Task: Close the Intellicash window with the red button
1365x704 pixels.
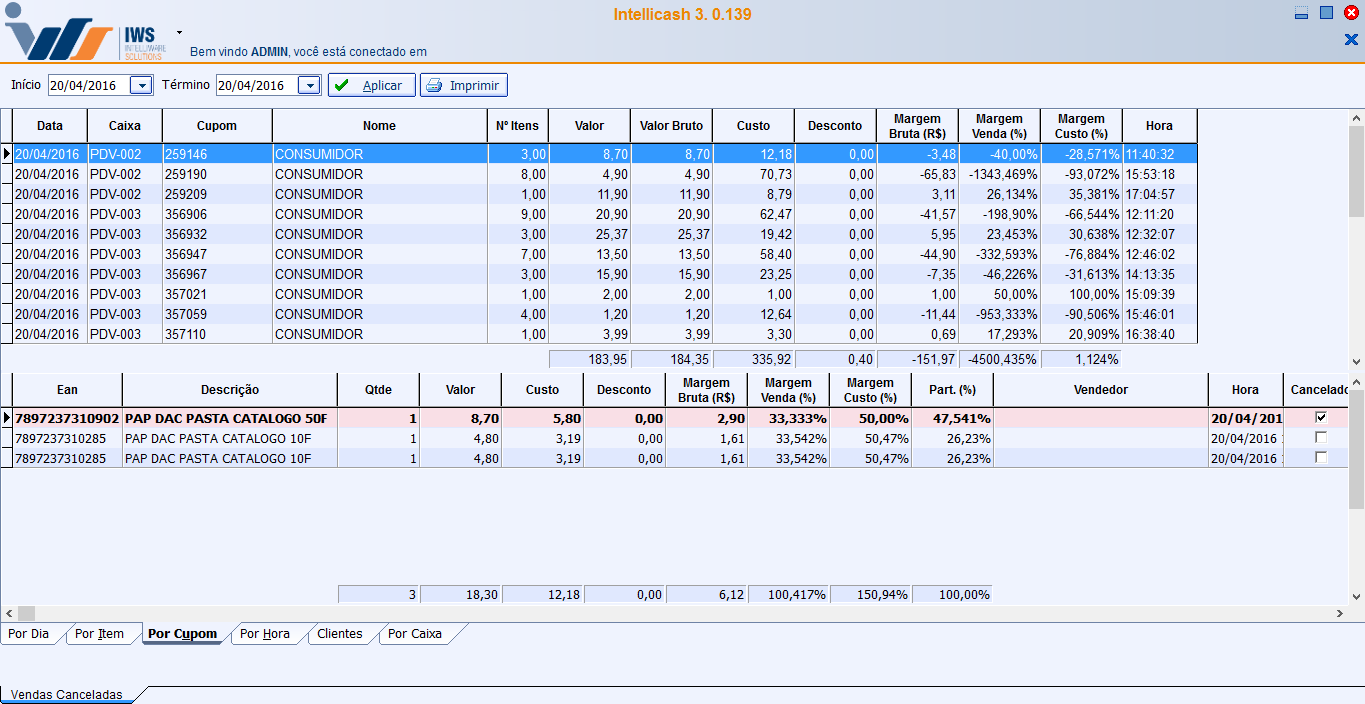Action: (1351, 13)
